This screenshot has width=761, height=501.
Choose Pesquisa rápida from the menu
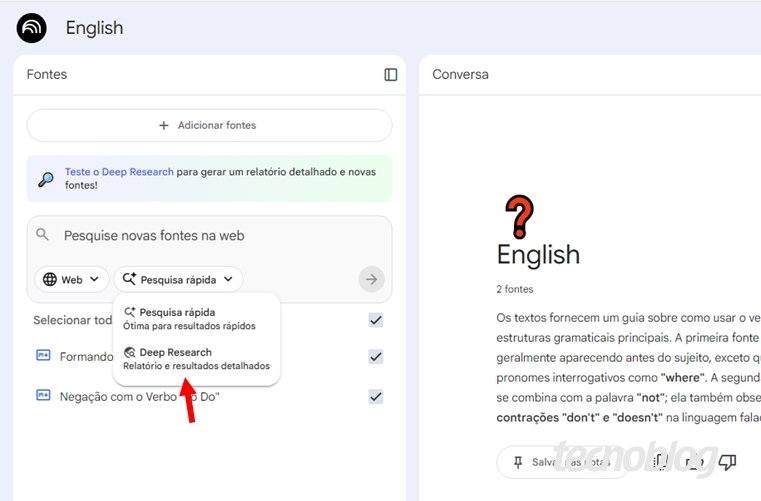(x=177, y=313)
